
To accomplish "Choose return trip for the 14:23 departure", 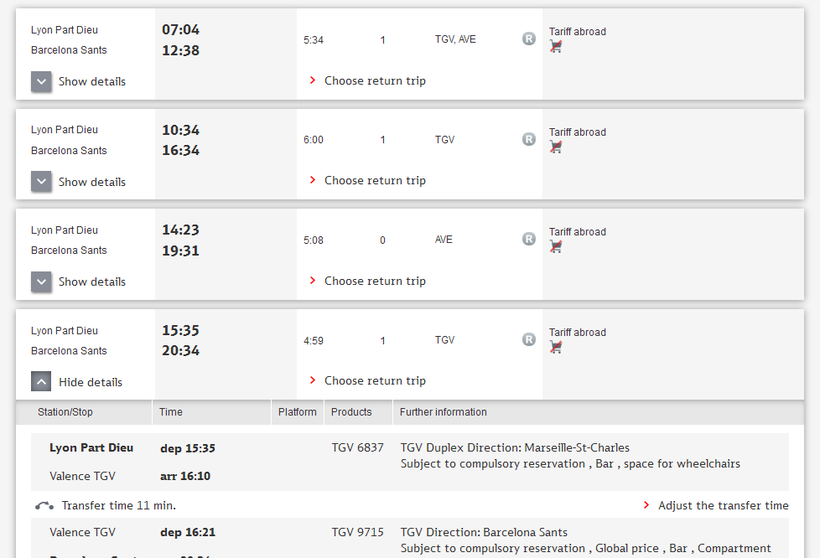I will tap(374, 281).
